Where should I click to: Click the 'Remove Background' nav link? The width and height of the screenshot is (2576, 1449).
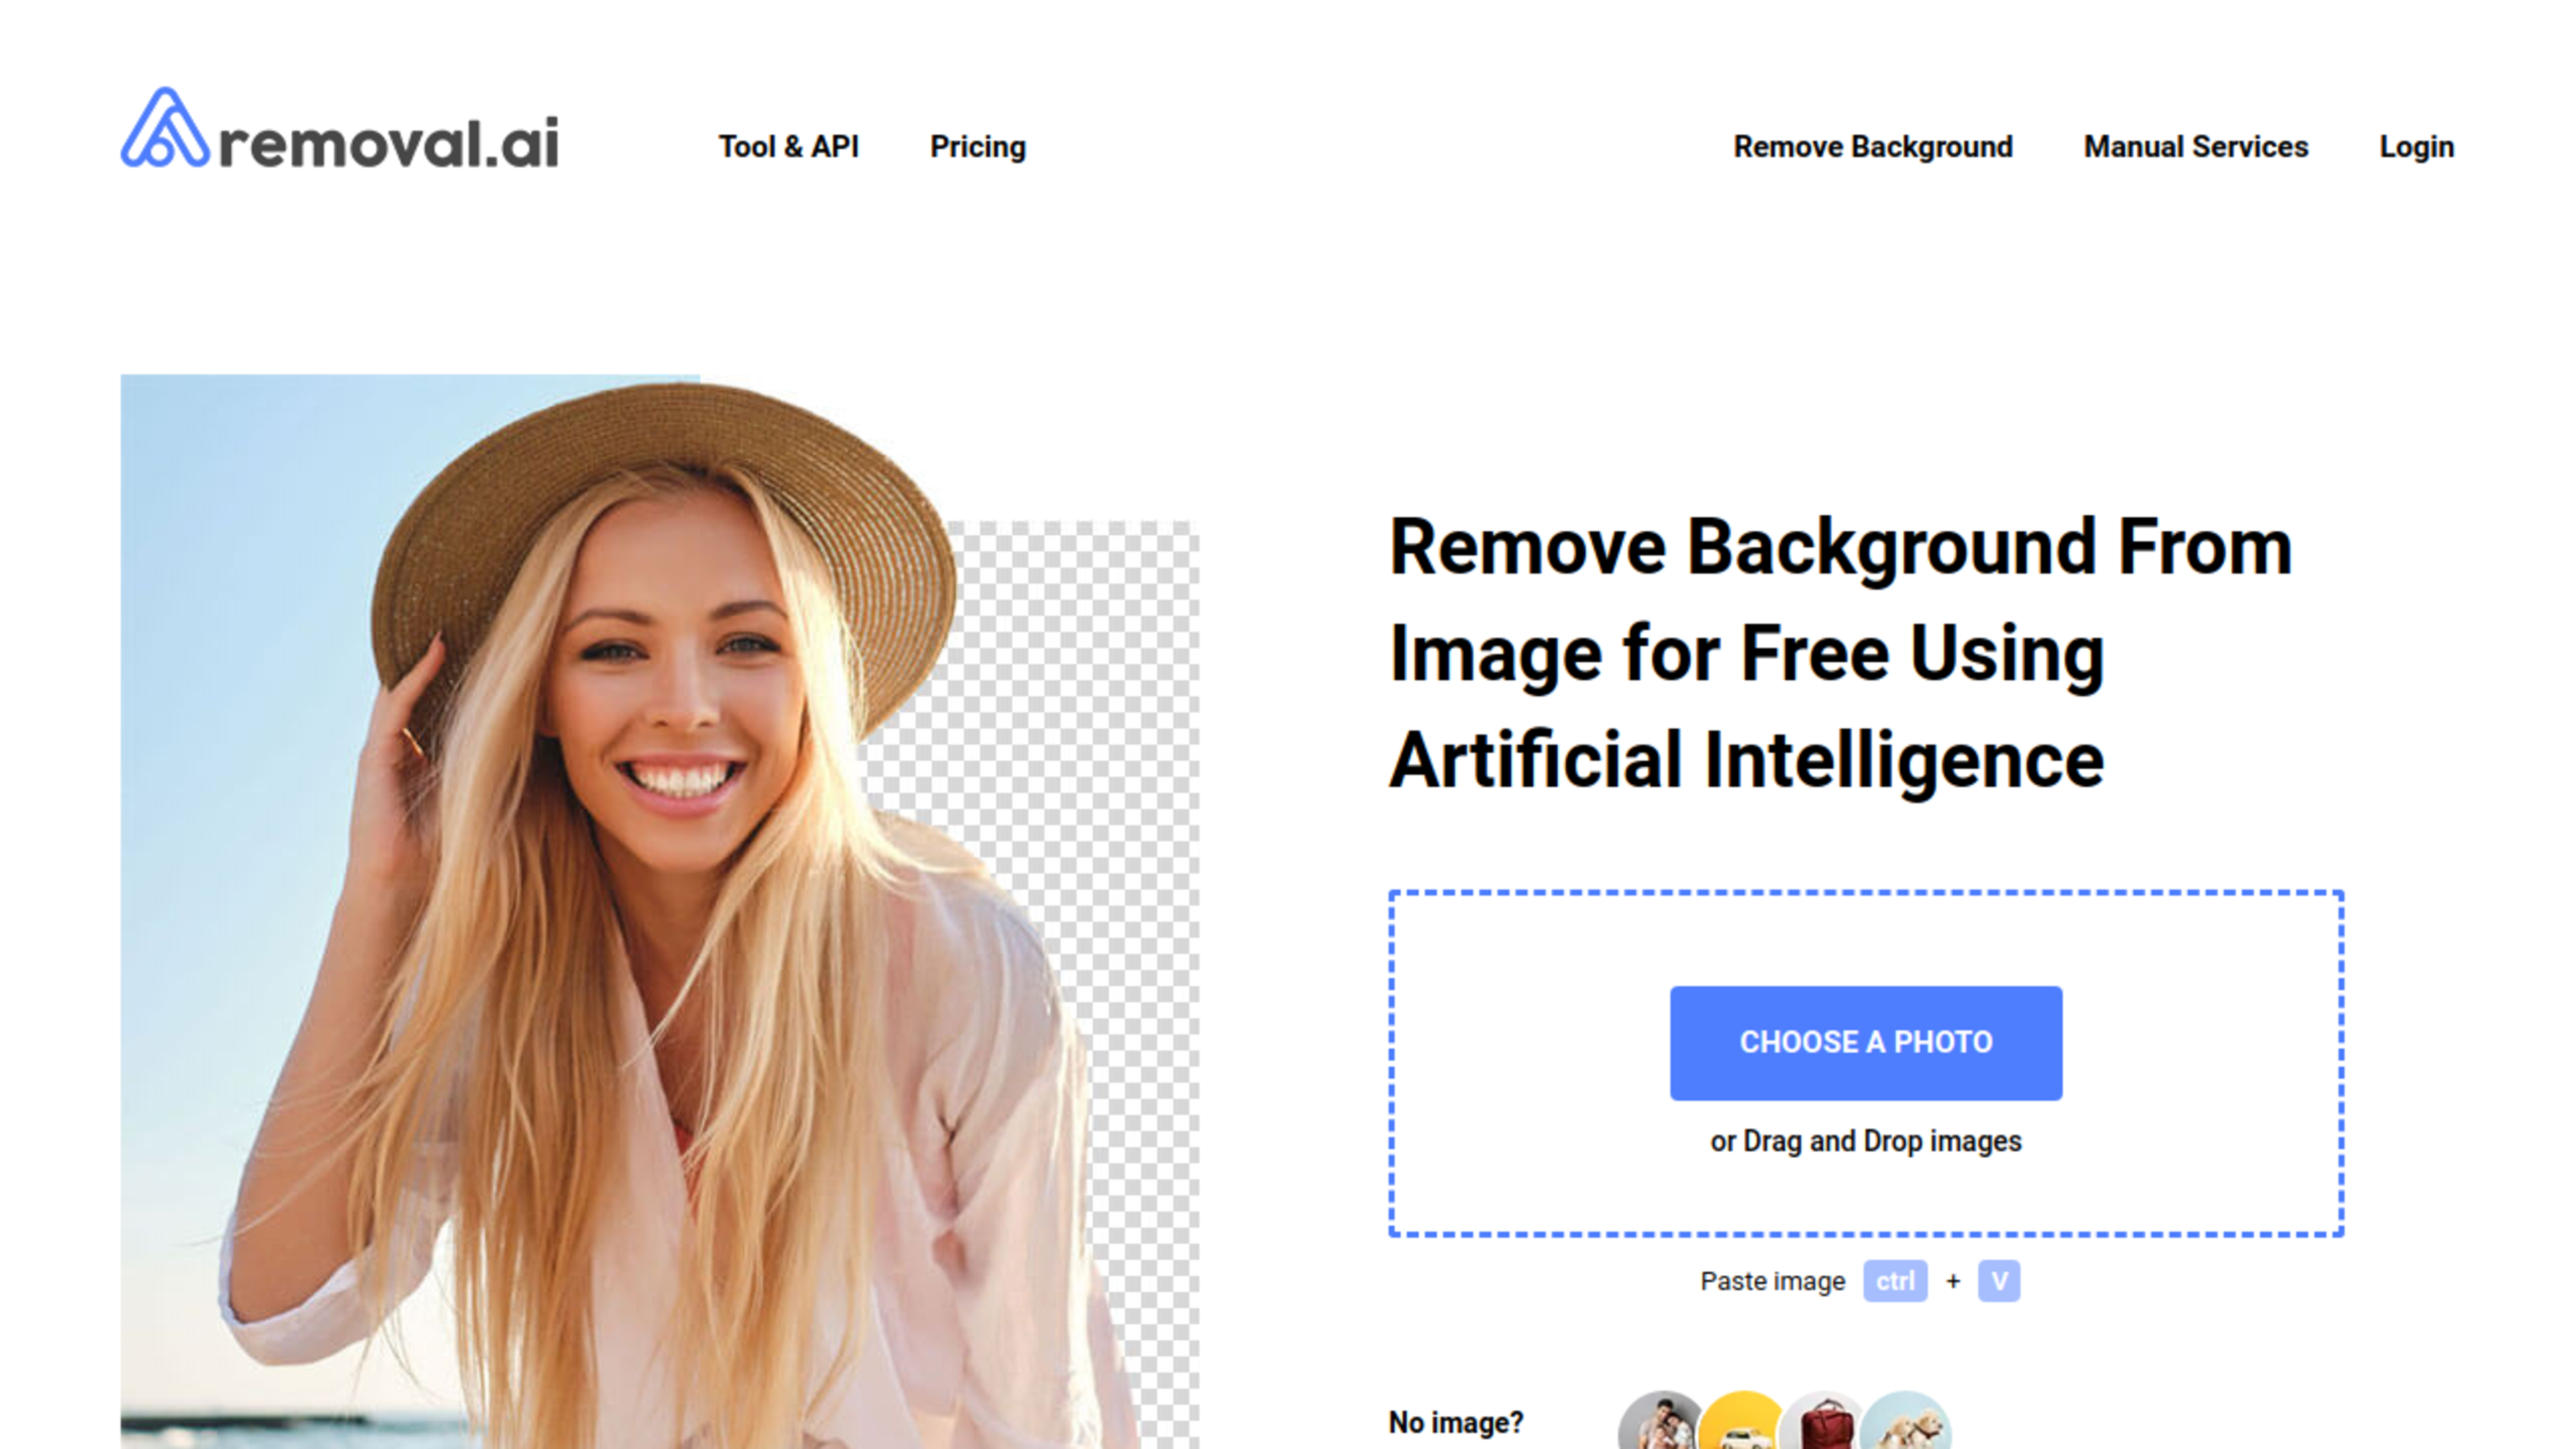tap(1872, 145)
